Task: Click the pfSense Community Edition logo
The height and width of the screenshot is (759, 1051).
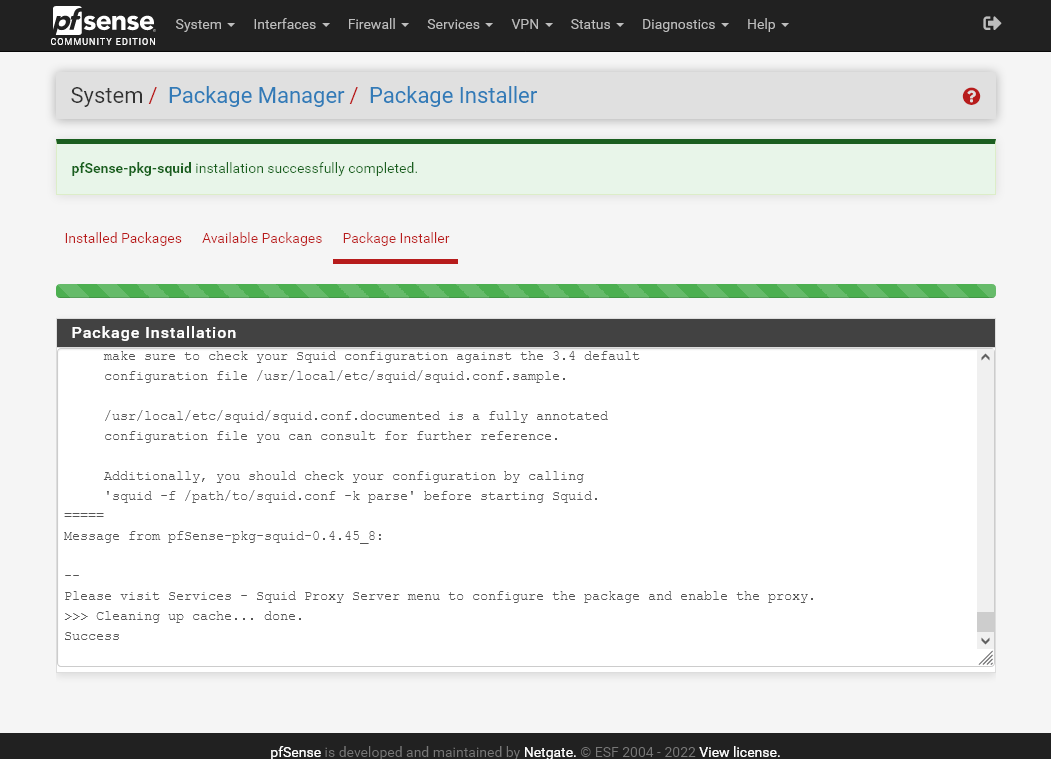Action: pos(104,25)
